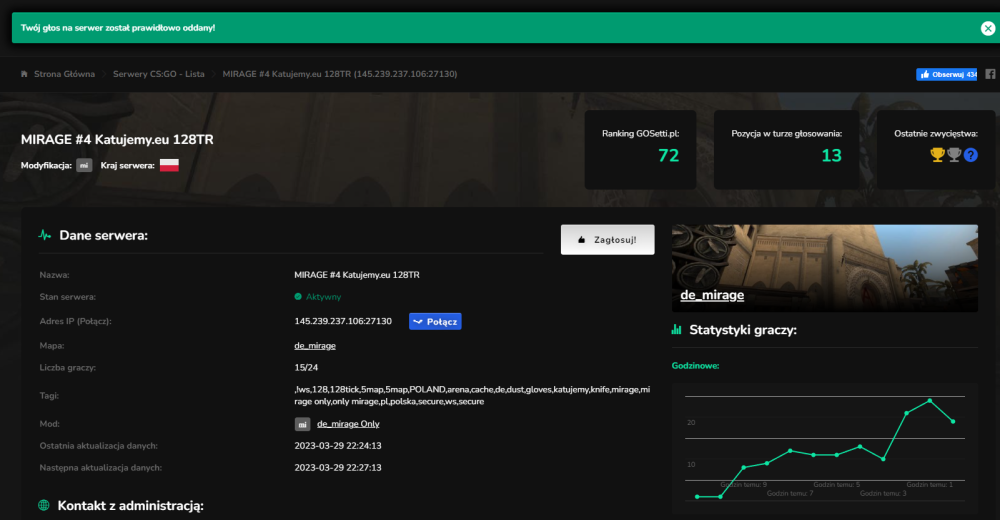
Task: Click the last data point on player chart
Action: click(x=953, y=421)
